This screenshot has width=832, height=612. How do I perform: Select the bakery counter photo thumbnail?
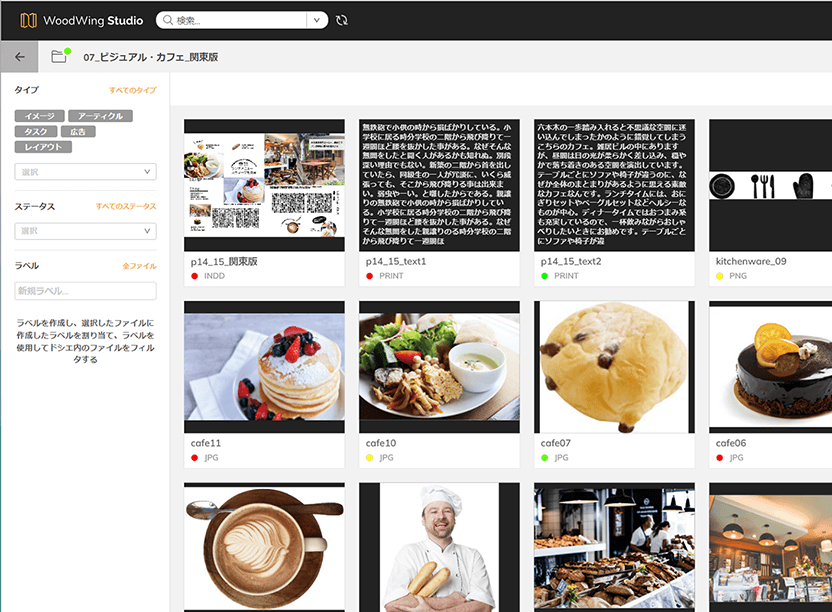614,547
